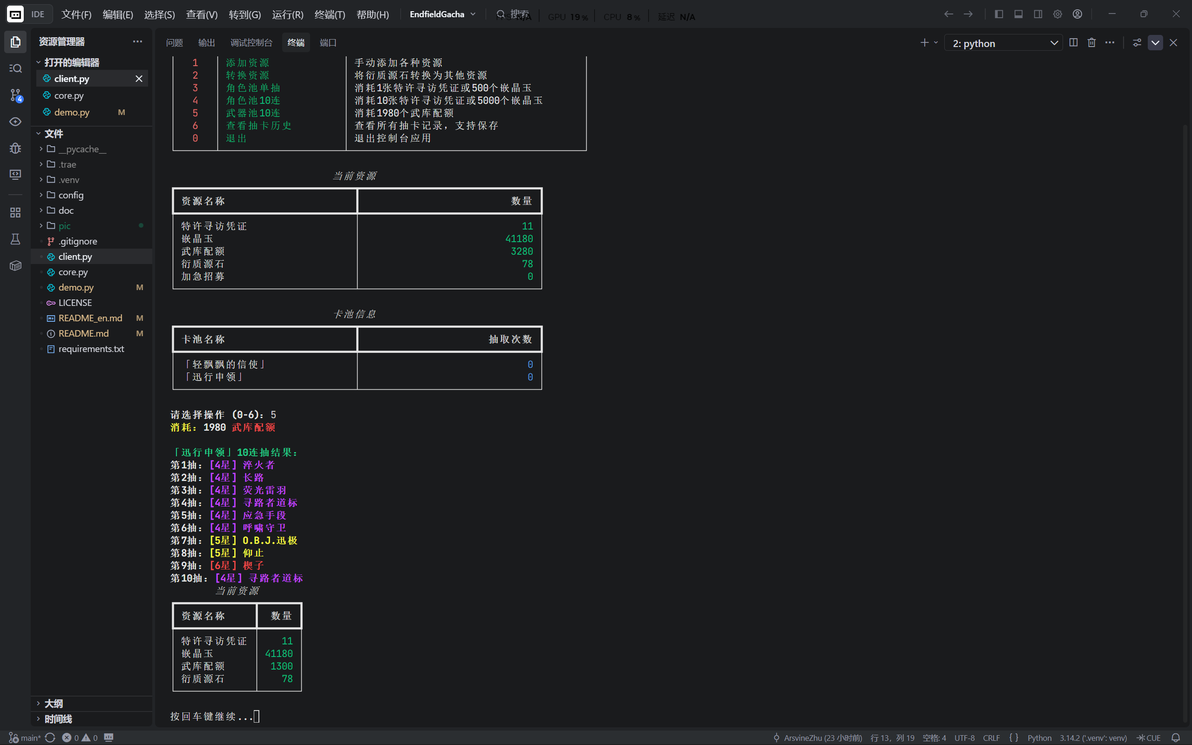
Task: Click the Trae IDE logo icon
Action: (x=15, y=14)
